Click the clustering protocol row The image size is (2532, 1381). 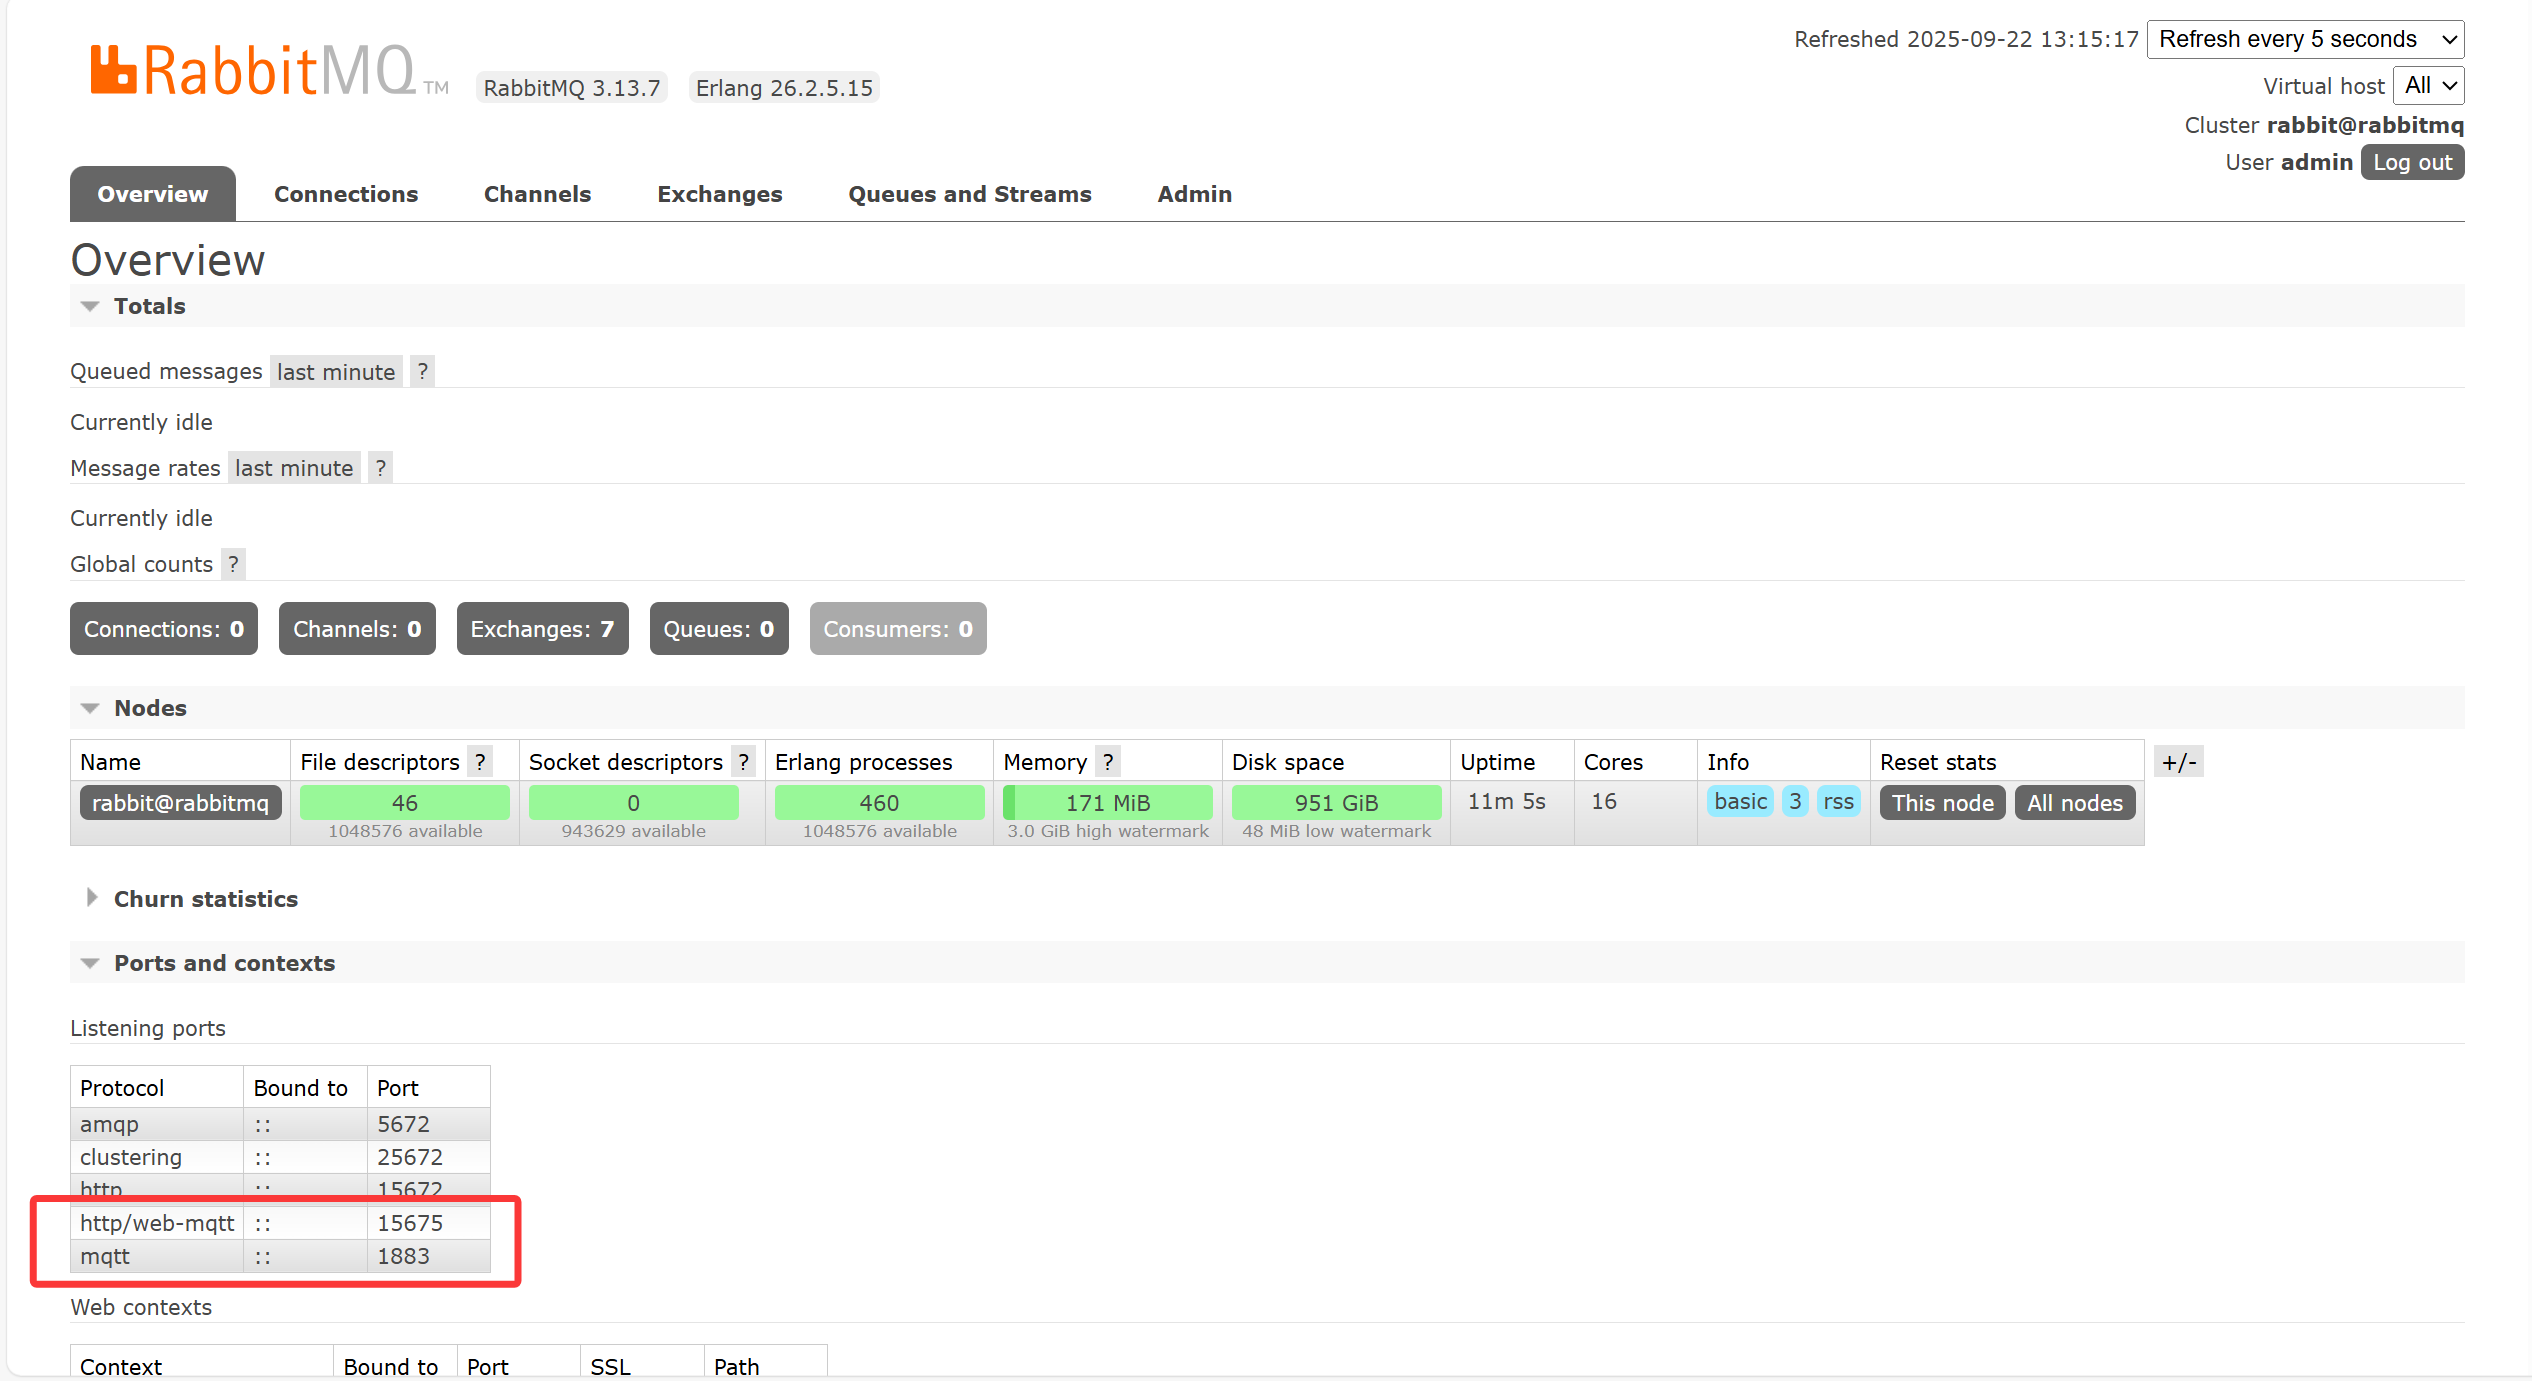(x=280, y=1157)
